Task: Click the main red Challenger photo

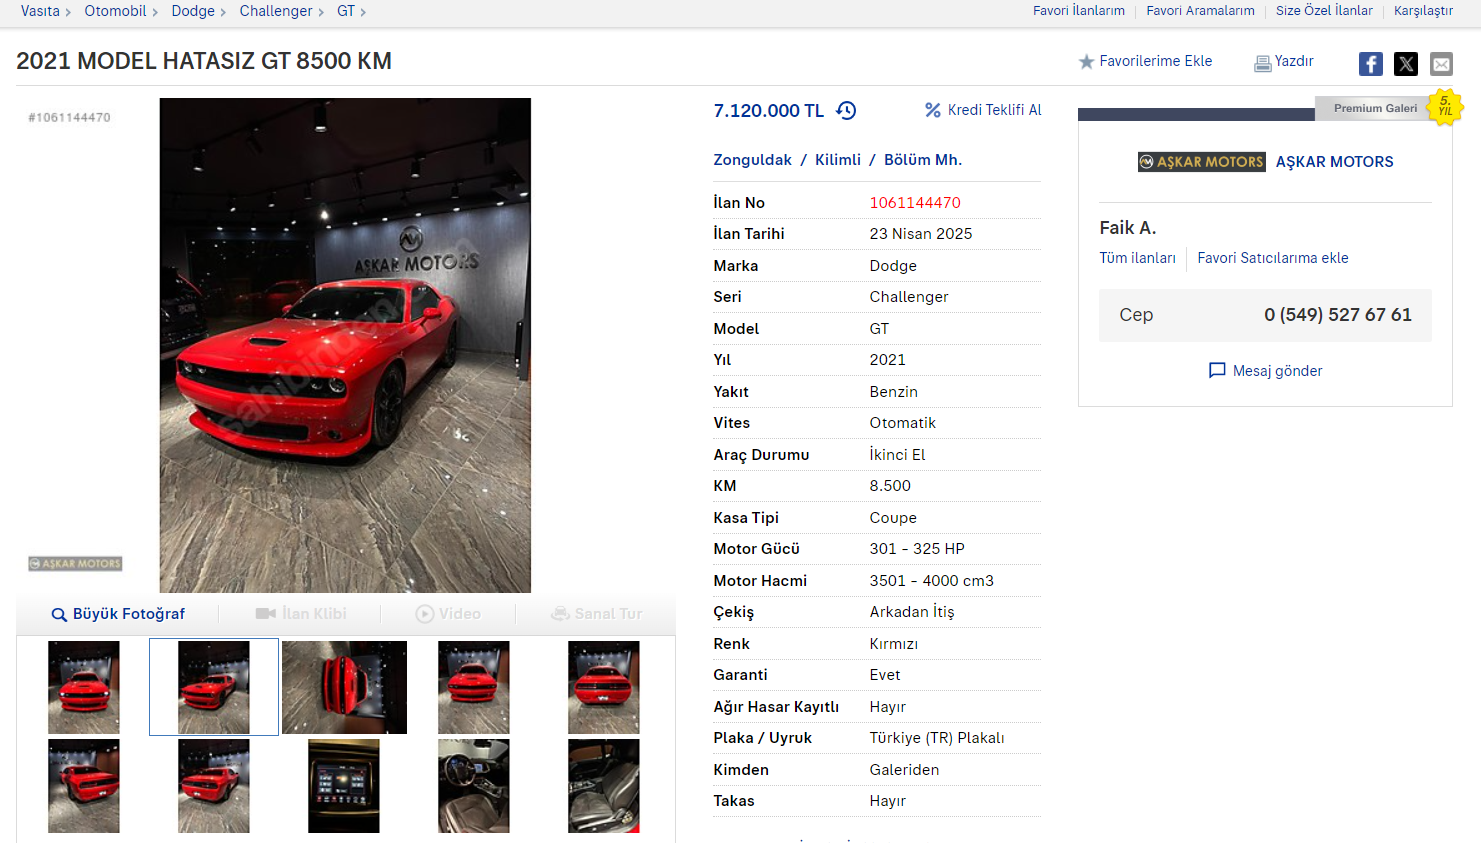Action: (x=345, y=345)
